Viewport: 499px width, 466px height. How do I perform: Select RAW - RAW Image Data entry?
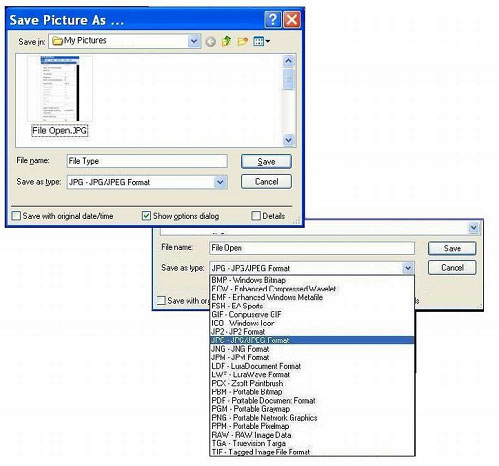pos(312,435)
